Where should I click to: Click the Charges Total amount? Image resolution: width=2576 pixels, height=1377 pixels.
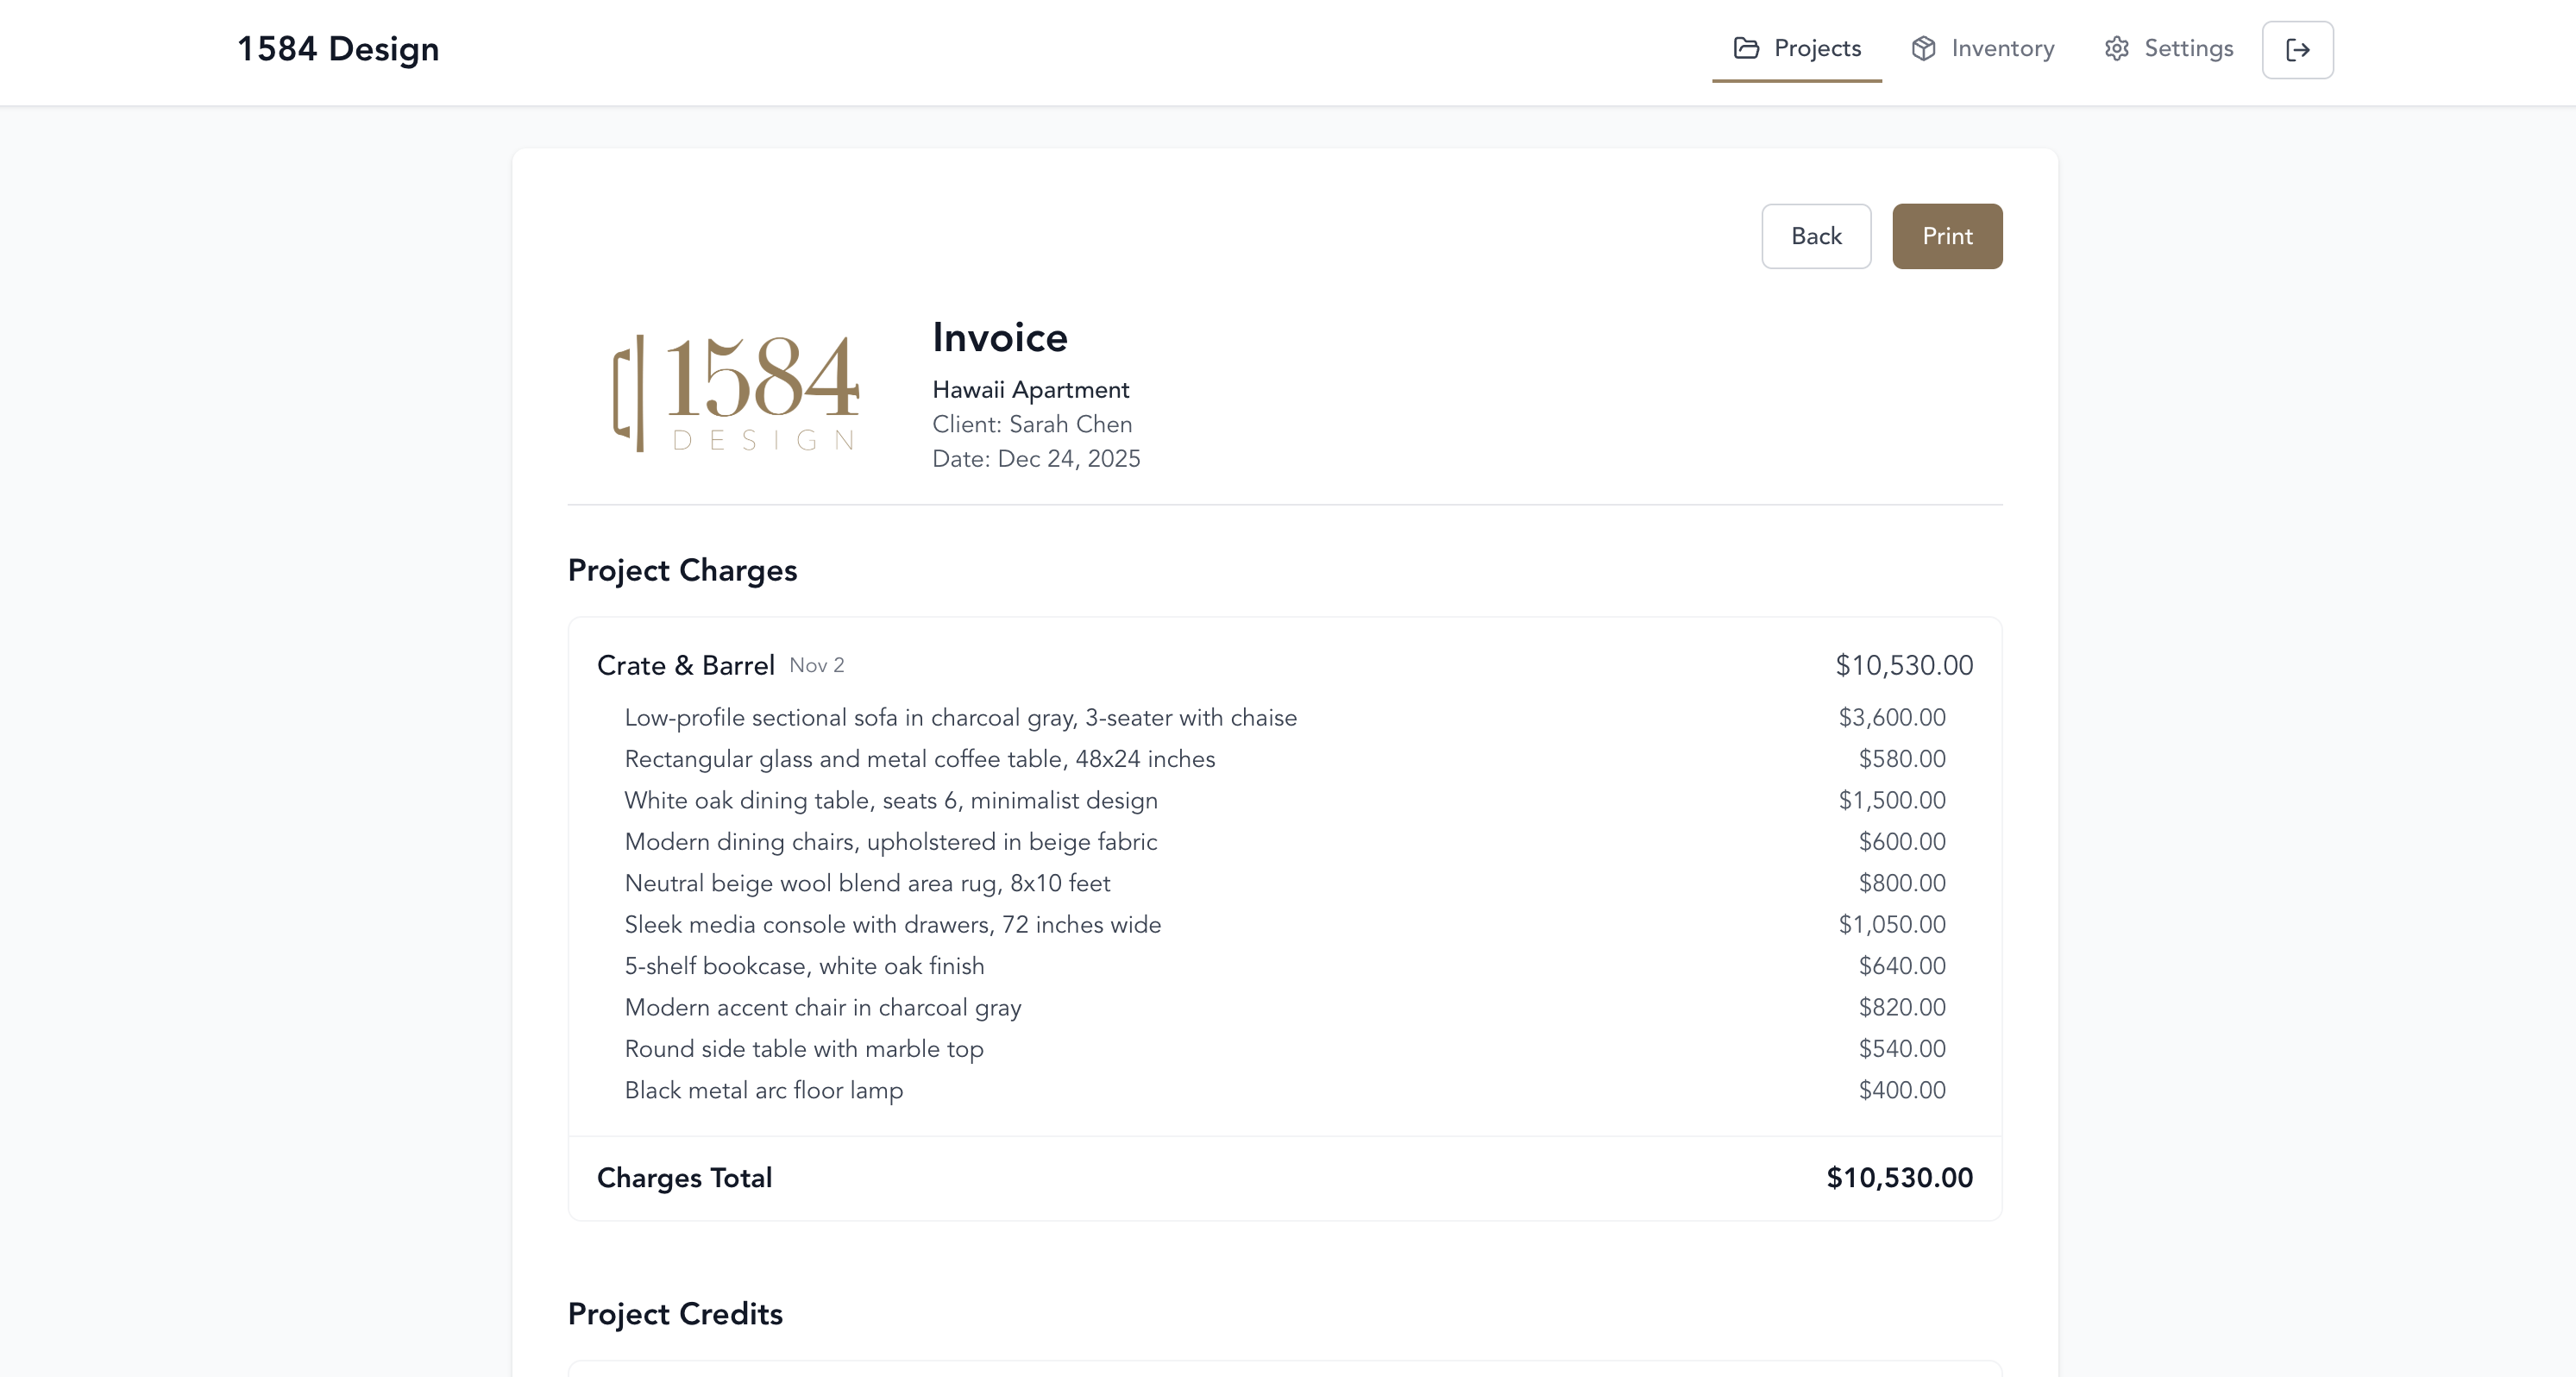click(x=1899, y=1178)
